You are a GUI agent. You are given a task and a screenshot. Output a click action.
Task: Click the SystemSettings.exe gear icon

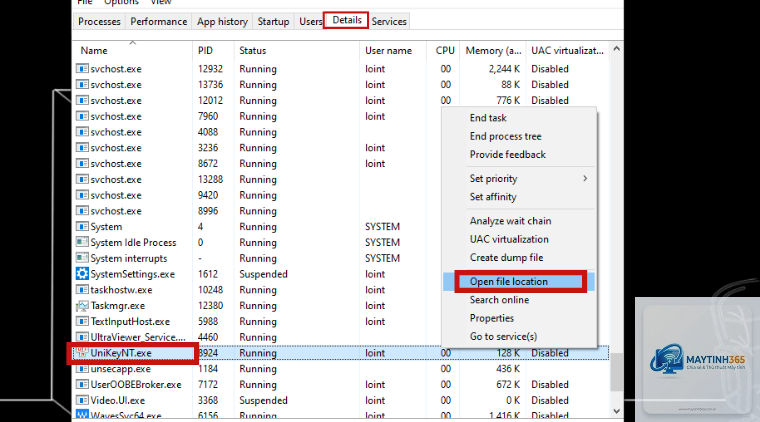pos(82,274)
